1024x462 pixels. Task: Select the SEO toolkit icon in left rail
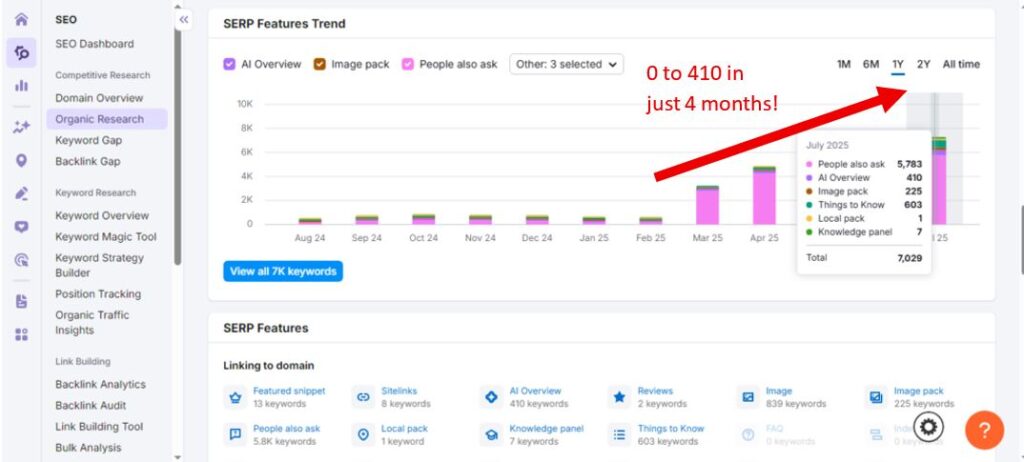pos(22,53)
